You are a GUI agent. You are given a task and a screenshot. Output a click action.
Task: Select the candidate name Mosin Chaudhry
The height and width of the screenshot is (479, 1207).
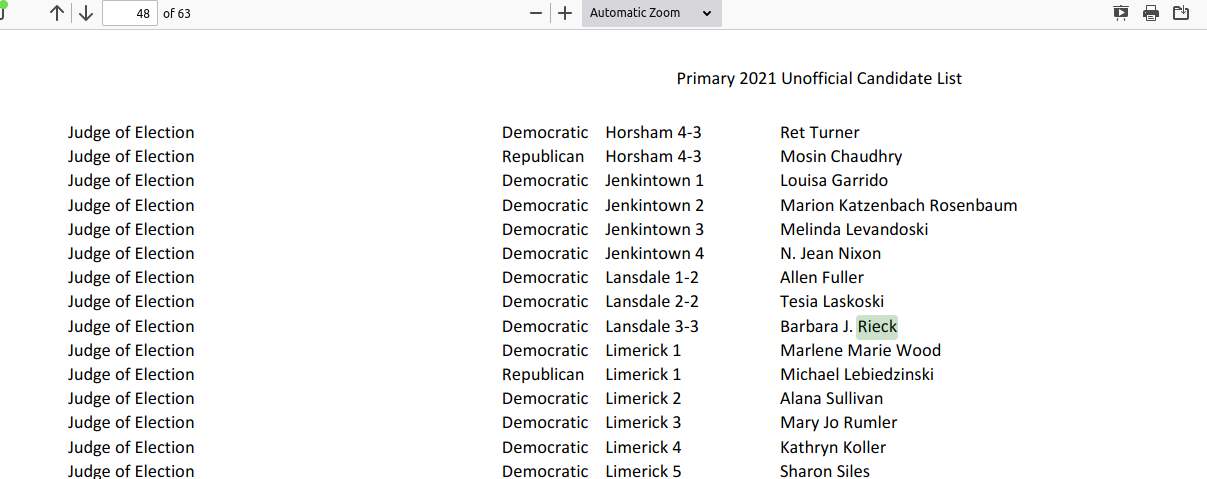click(841, 156)
